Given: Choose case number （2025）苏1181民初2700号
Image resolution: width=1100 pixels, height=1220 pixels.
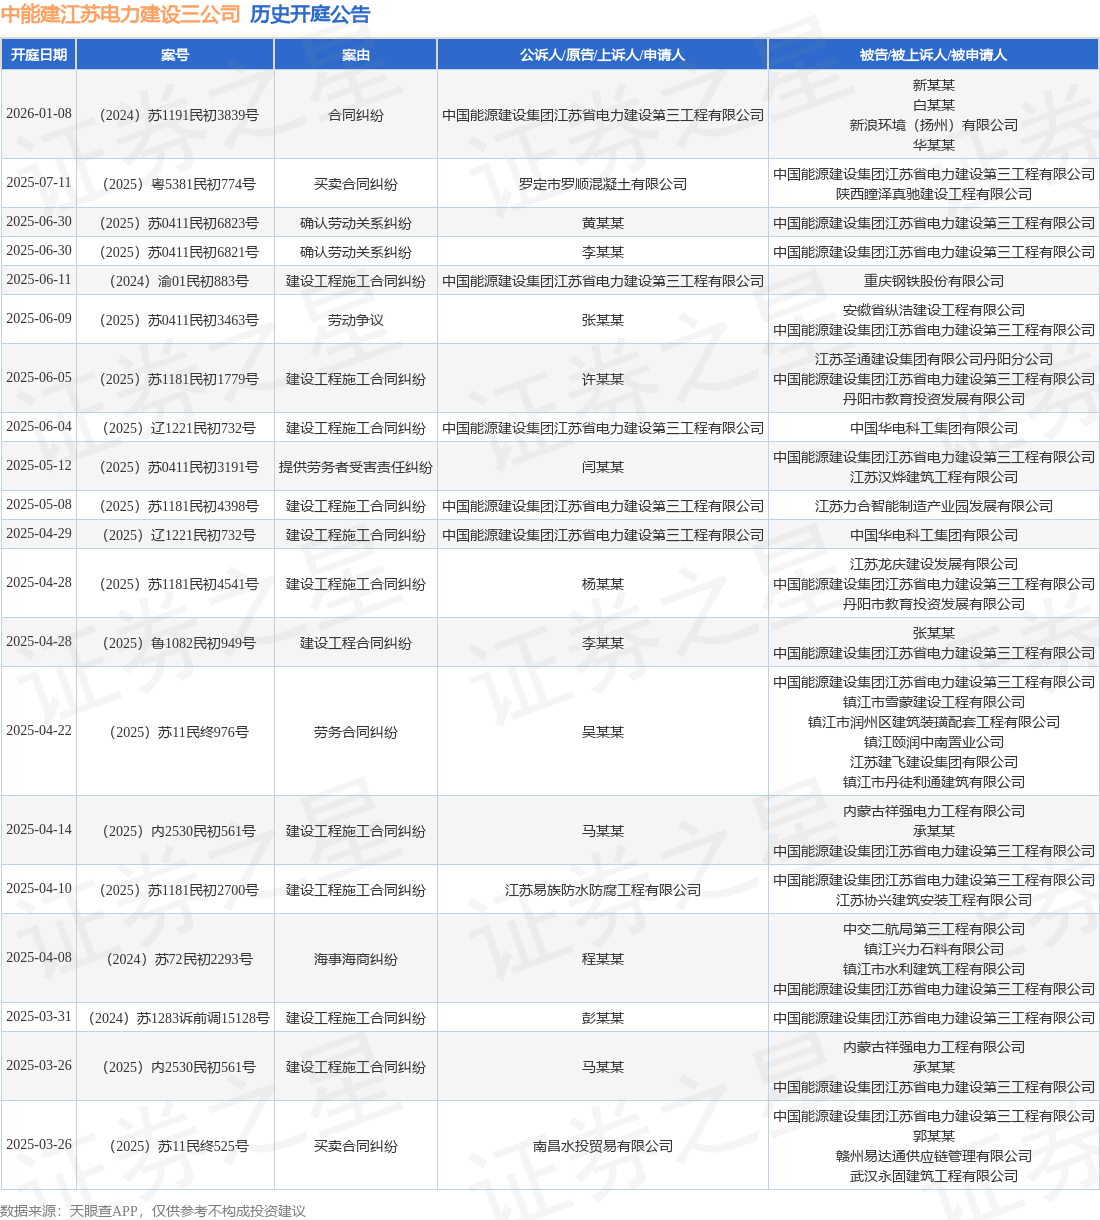Looking at the screenshot, I should [175, 890].
